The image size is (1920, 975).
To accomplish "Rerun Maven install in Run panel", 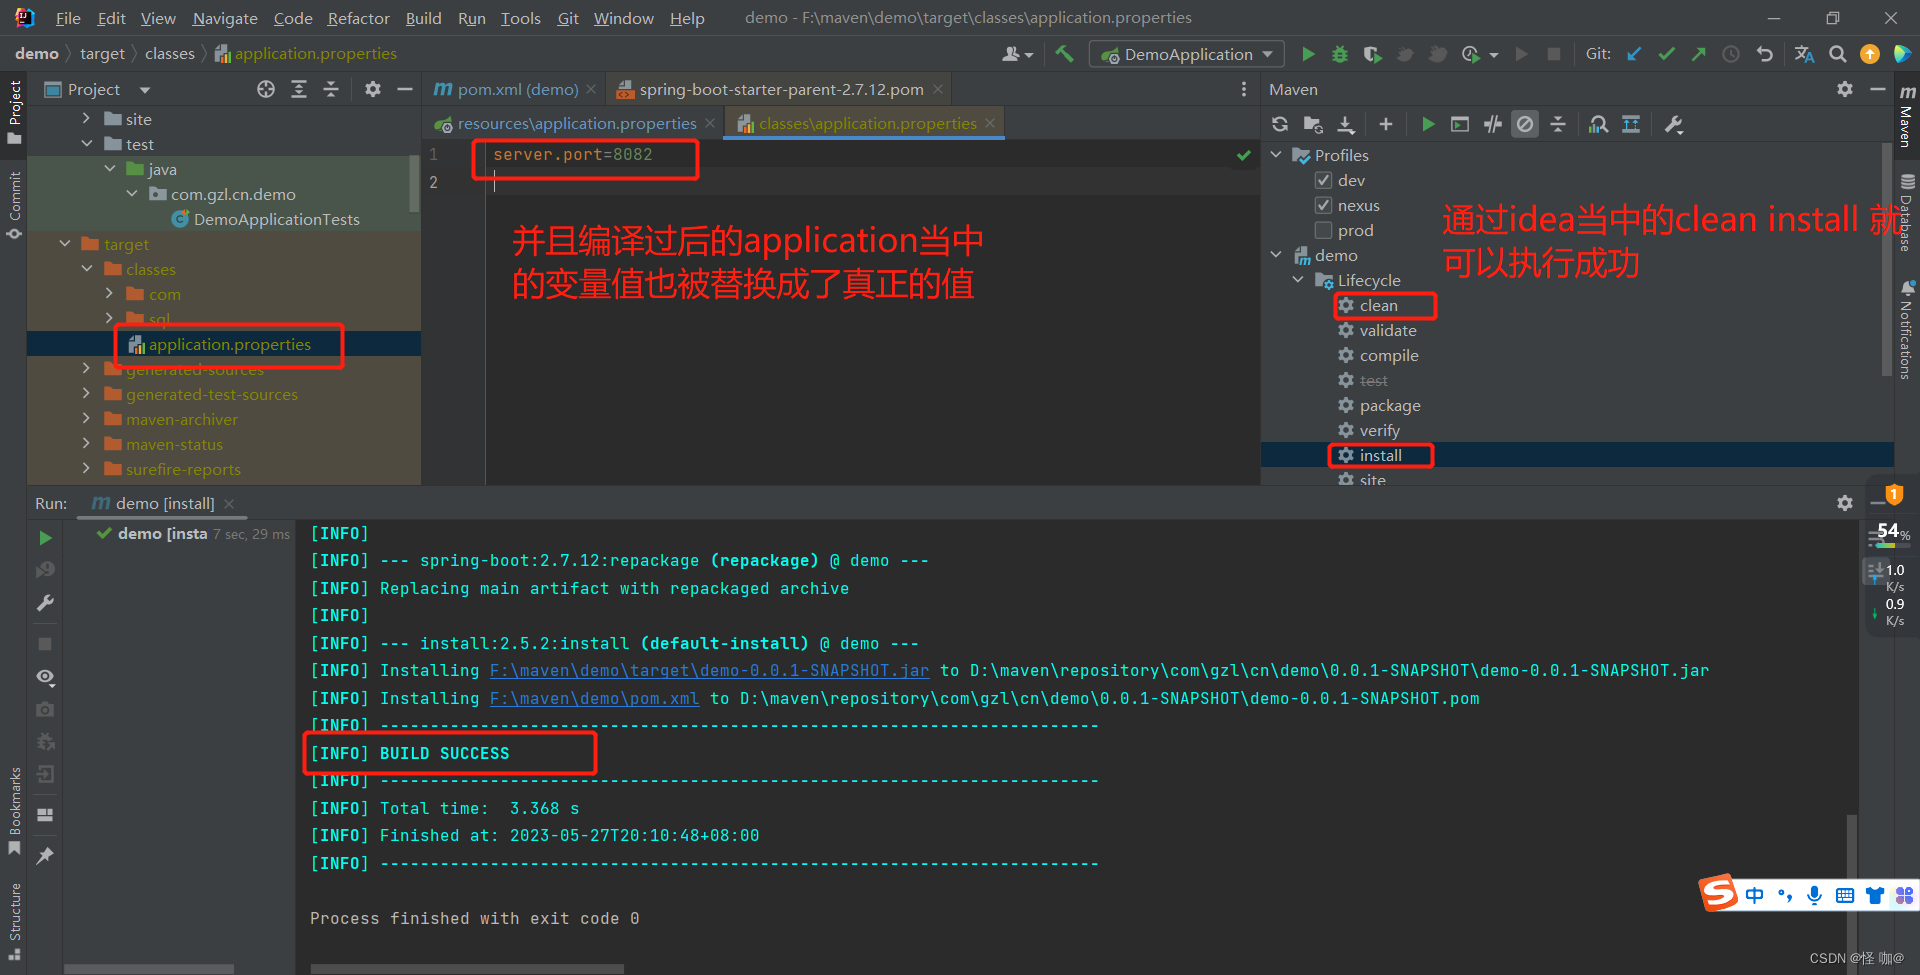I will (x=45, y=538).
